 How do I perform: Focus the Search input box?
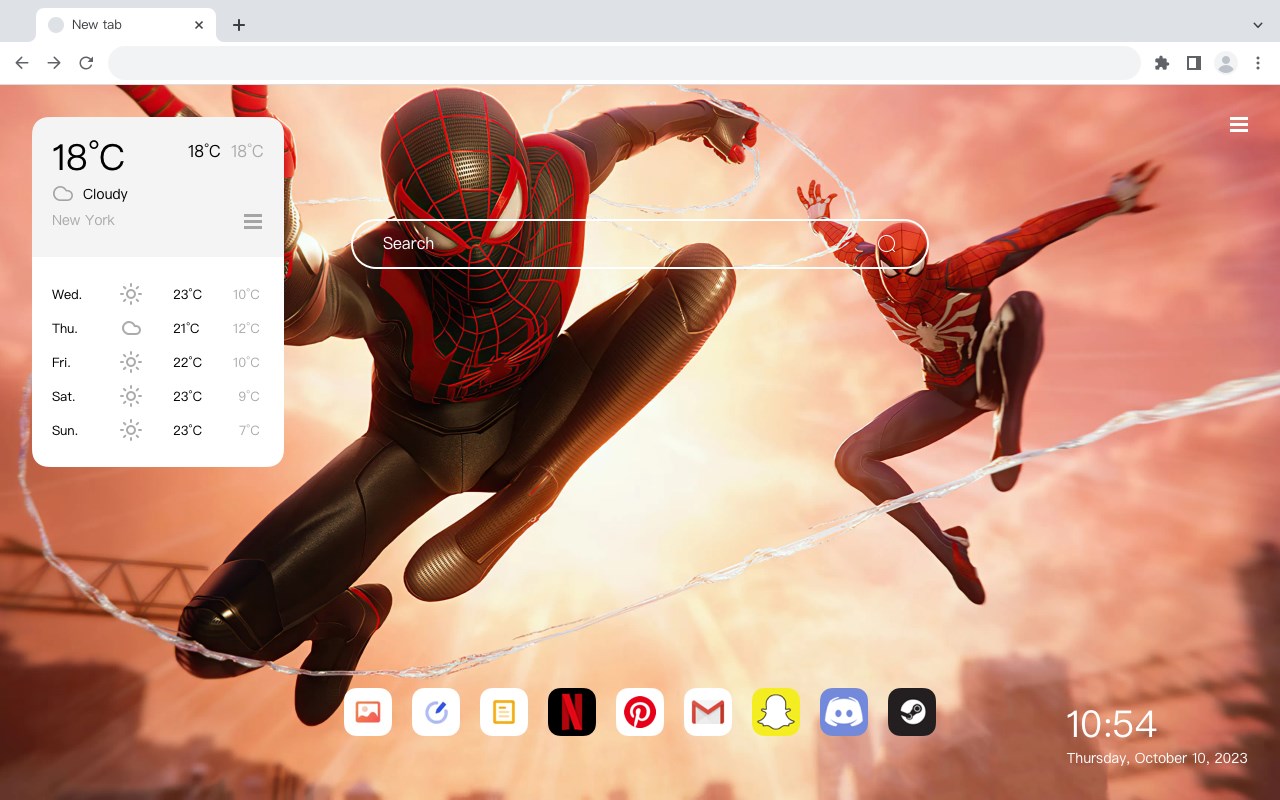(x=640, y=244)
